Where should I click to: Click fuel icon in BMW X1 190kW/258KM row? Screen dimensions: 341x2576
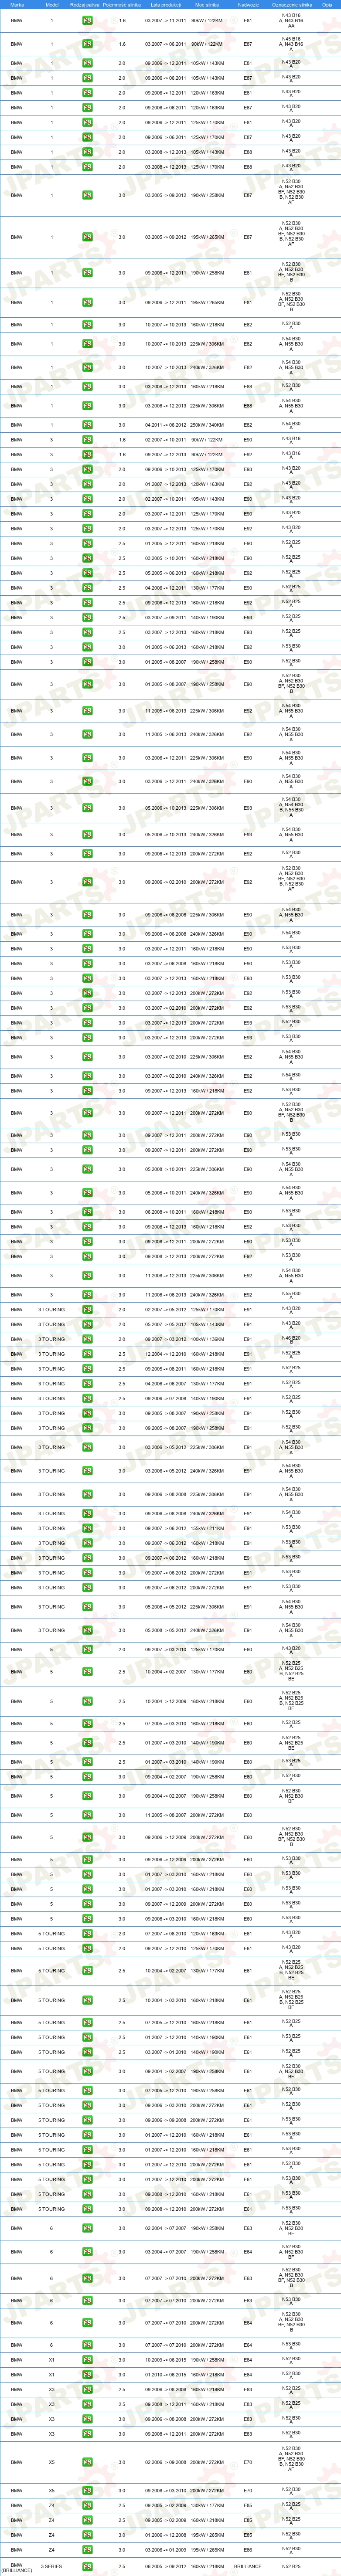coord(88,2360)
